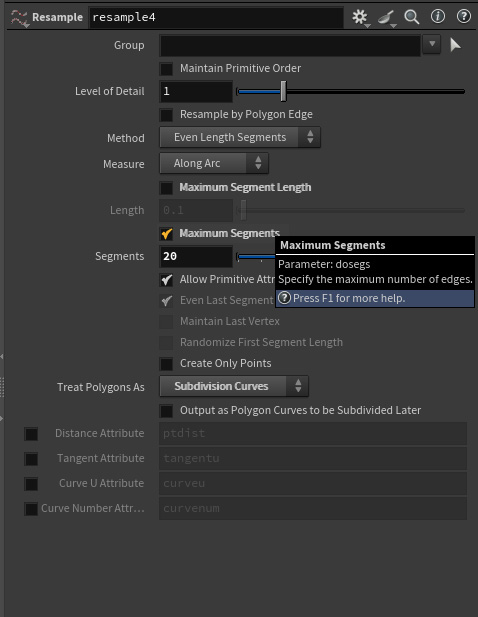This screenshot has width=478, height=617.
Task: Open the Measure Along Arc dropdown
Action: [214, 163]
